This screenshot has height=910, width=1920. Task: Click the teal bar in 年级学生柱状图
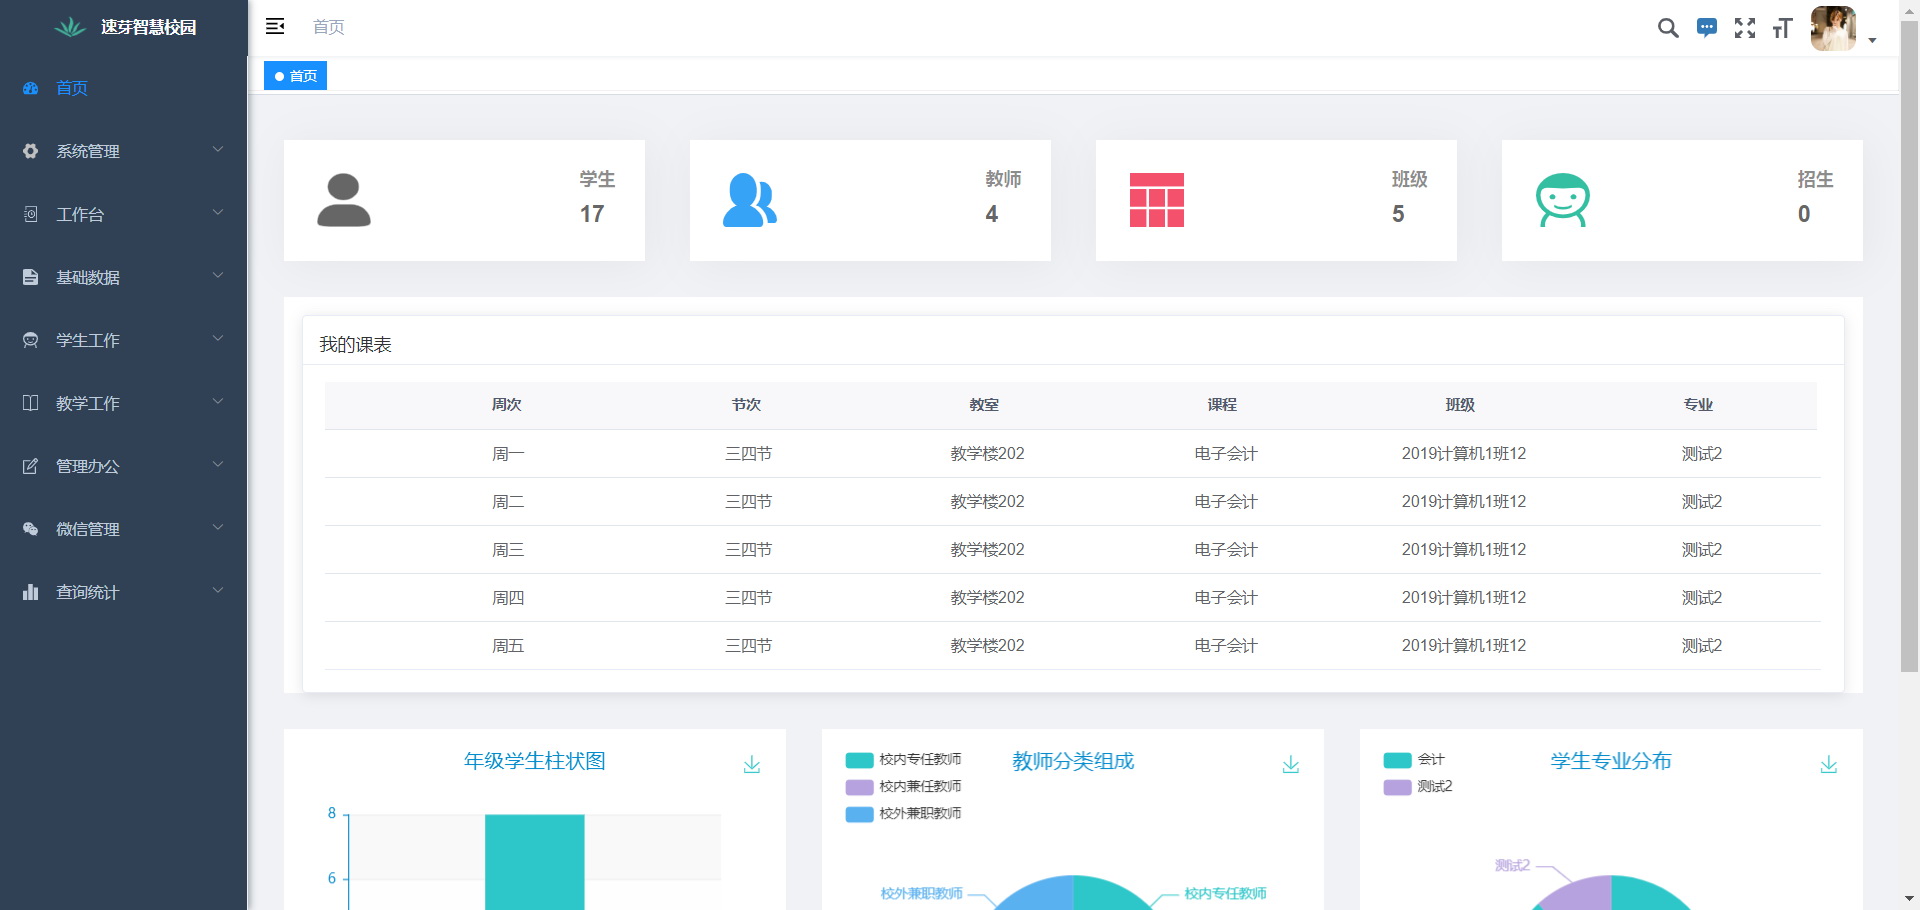[x=535, y=862]
